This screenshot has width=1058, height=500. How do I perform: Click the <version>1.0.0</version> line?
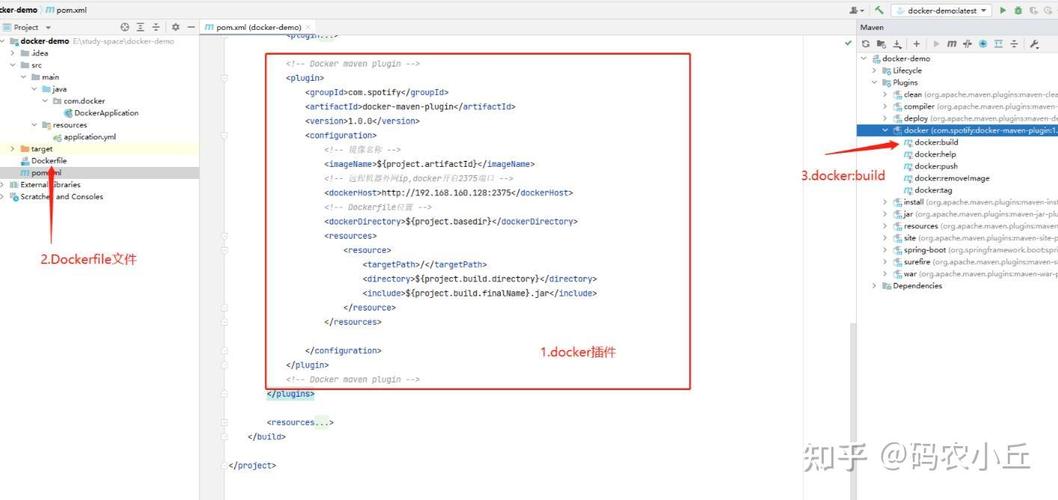point(362,121)
